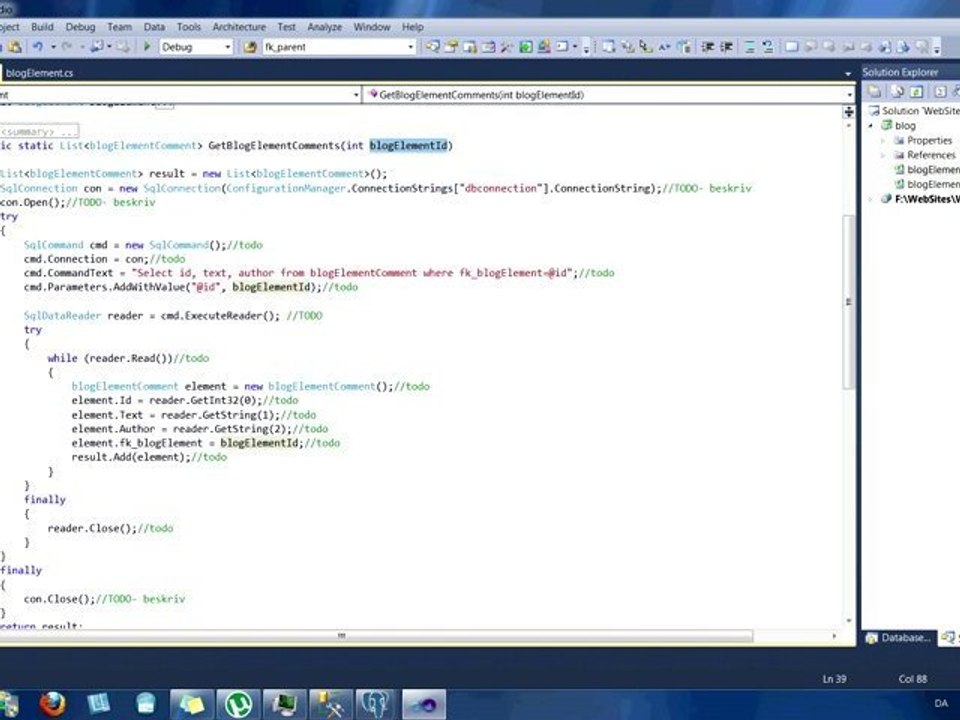960x720 pixels.
Task: Open uTorrent from the taskbar
Action: [x=238, y=704]
